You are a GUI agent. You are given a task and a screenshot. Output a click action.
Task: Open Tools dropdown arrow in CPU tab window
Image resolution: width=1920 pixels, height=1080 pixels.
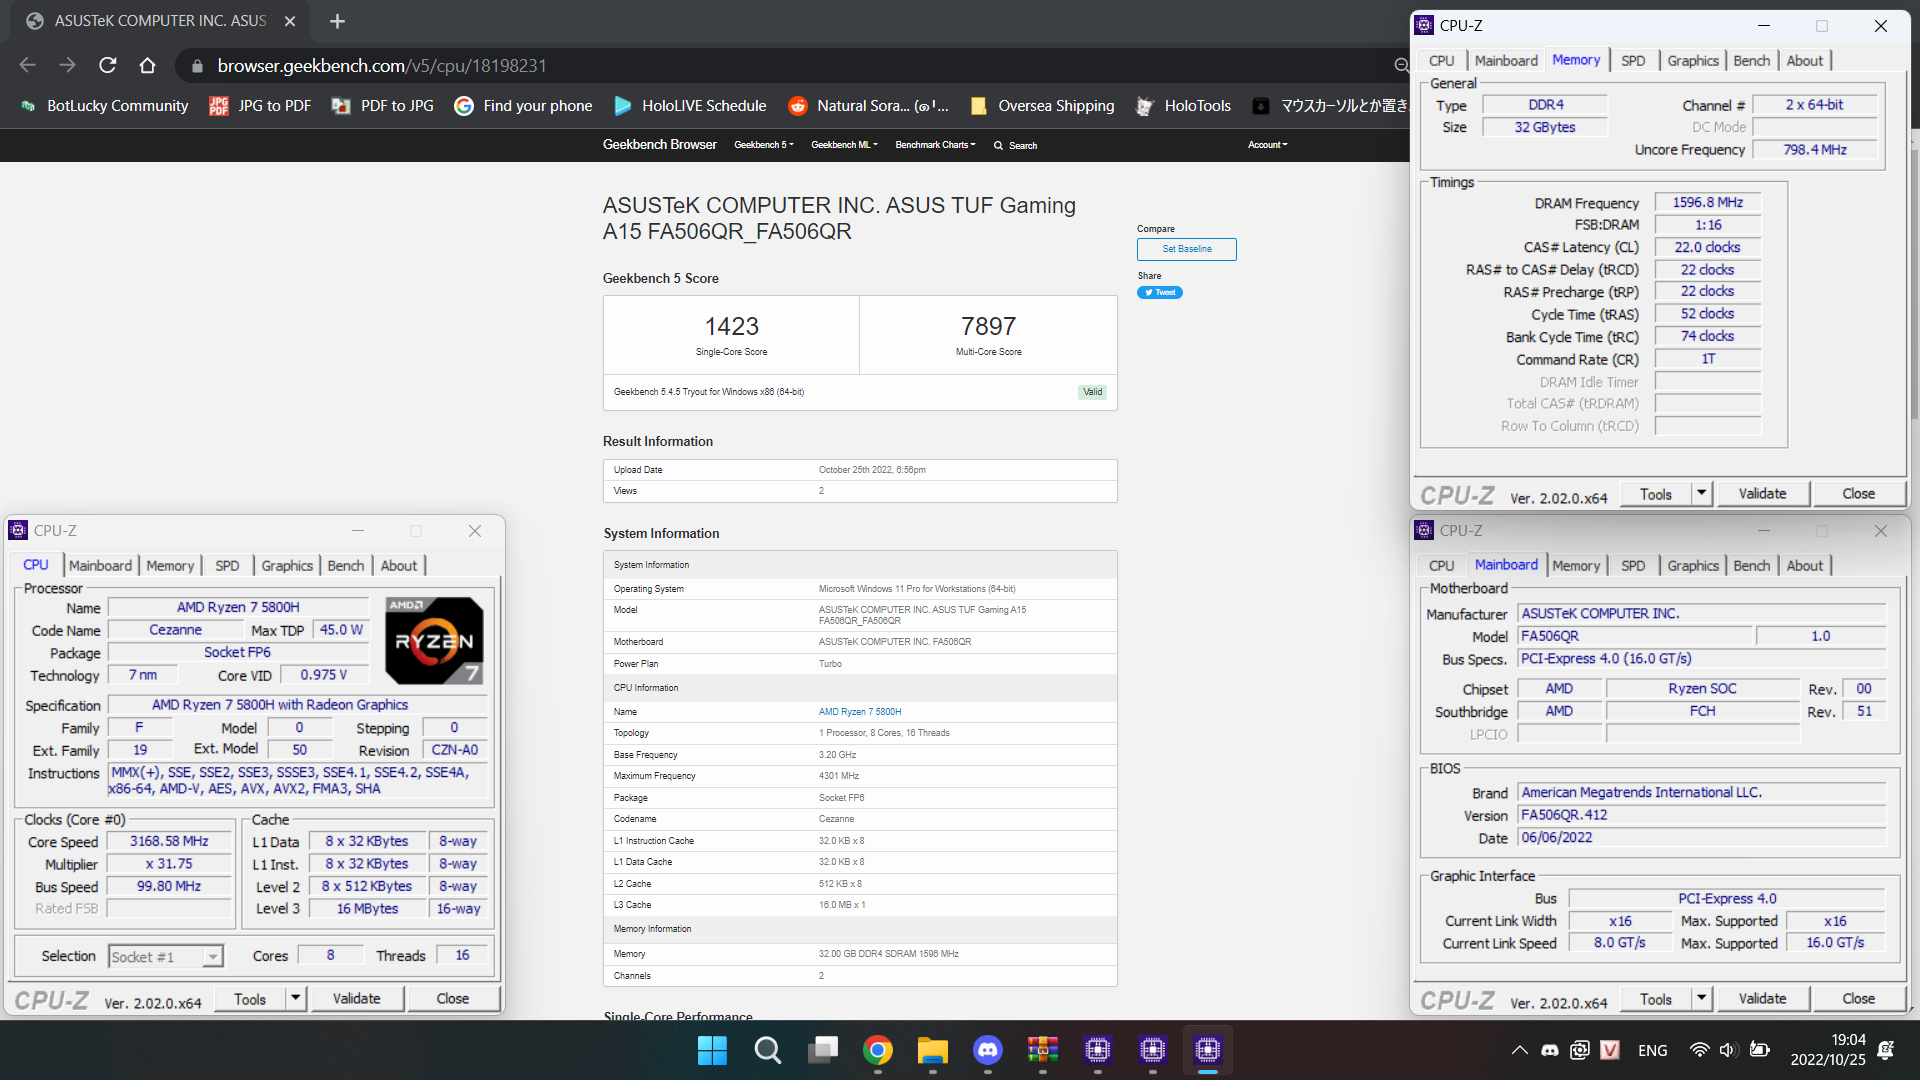(x=295, y=998)
